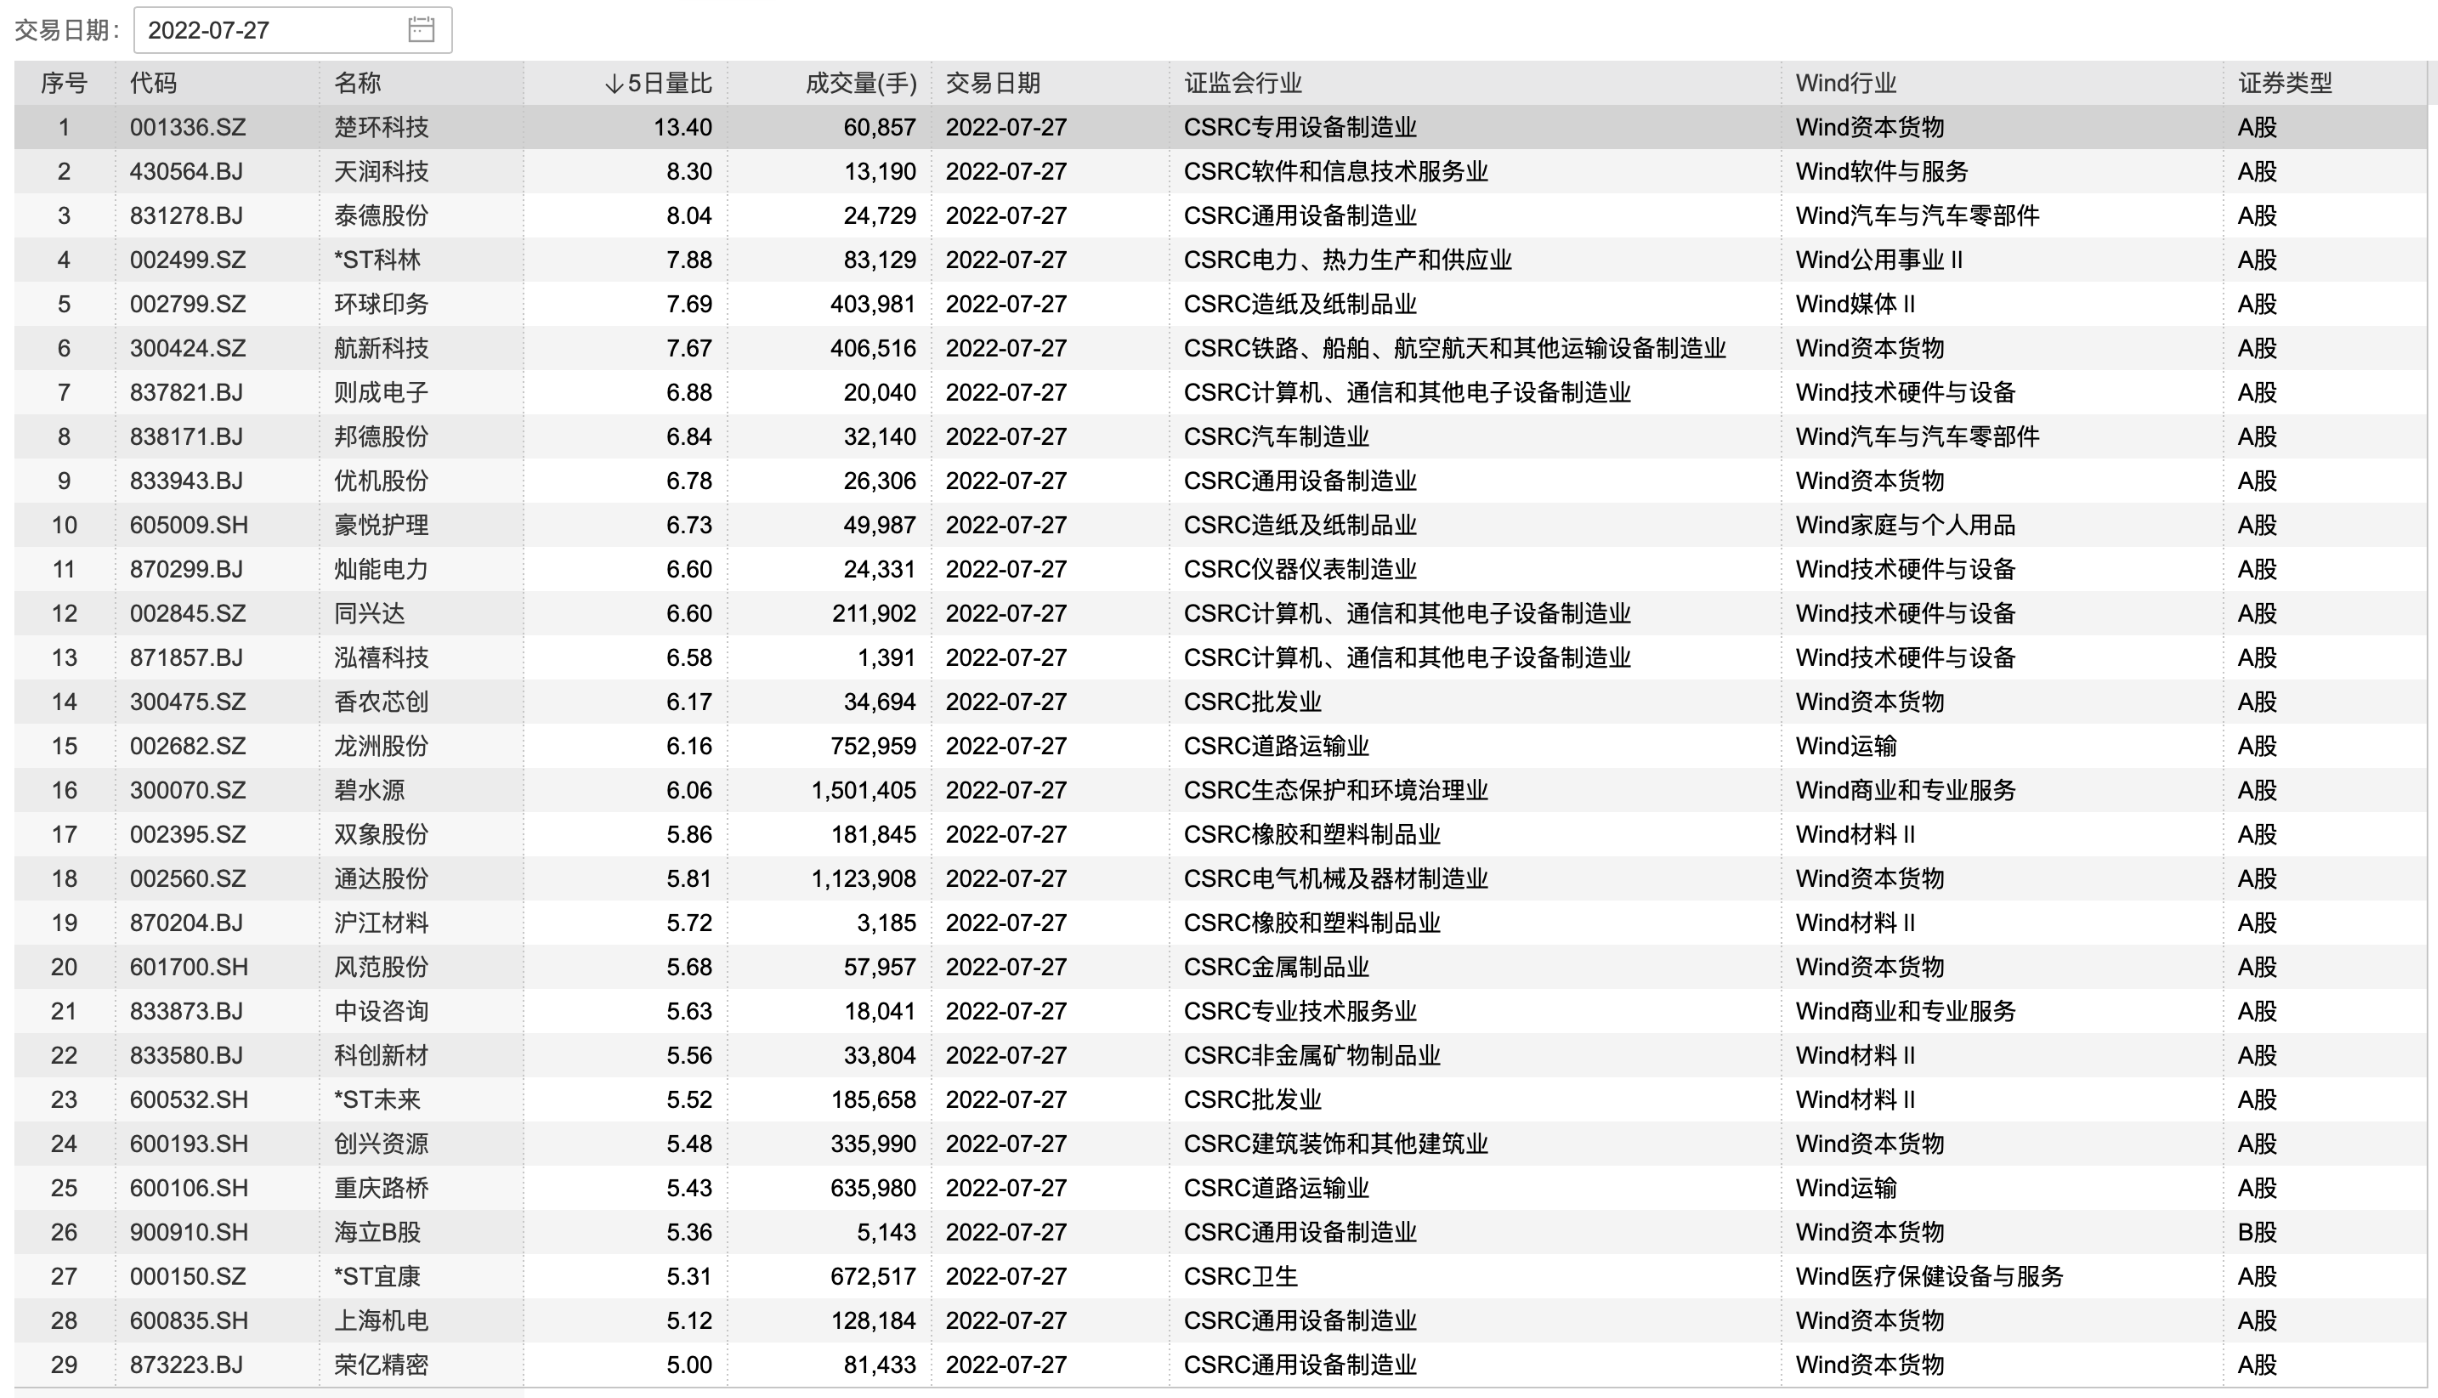Click the 证监会行业 column header
Screen dimensions: 2438x1398
1243,84
